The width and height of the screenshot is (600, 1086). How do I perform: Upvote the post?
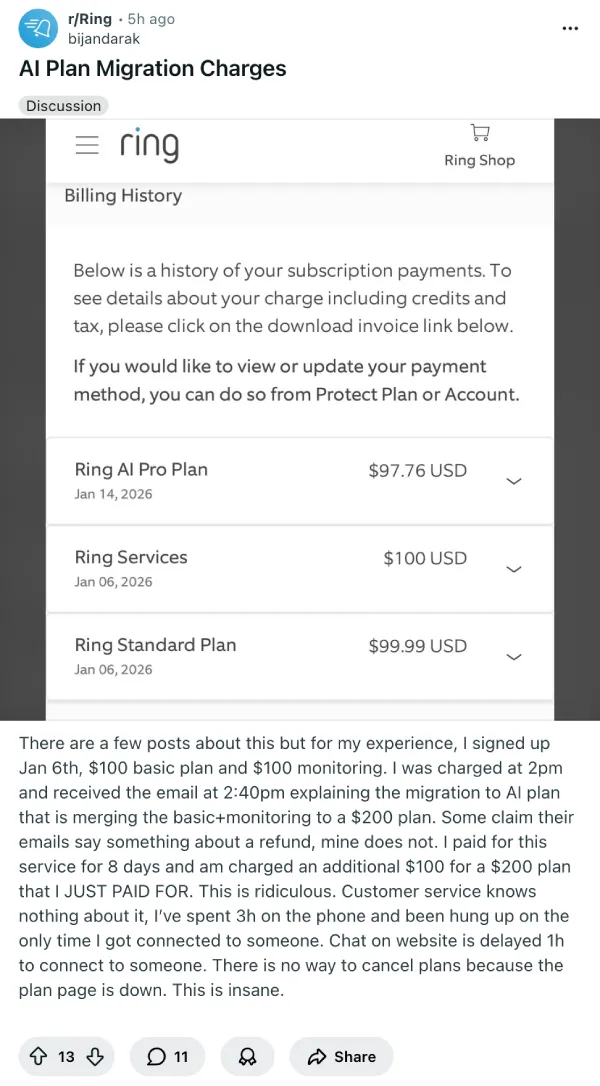pyautogui.click(x=38, y=1056)
